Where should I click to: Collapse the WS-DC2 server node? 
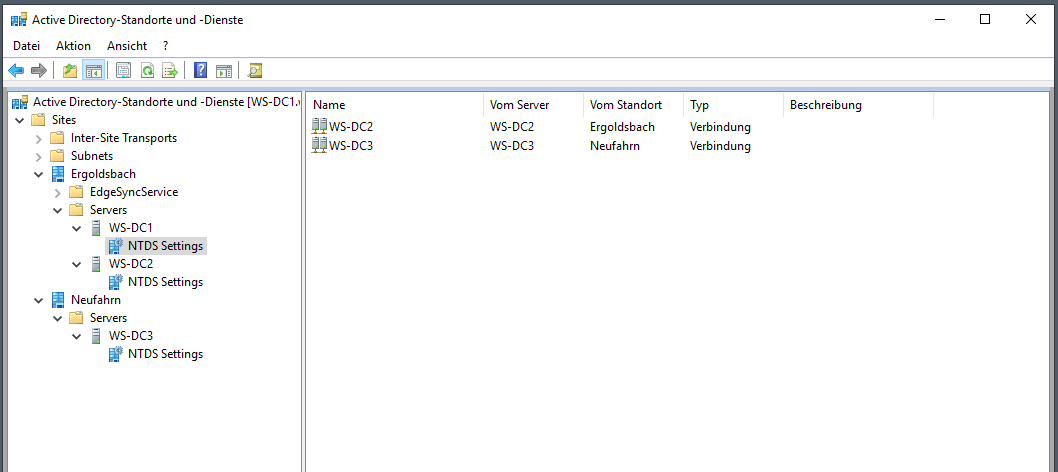(76, 264)
